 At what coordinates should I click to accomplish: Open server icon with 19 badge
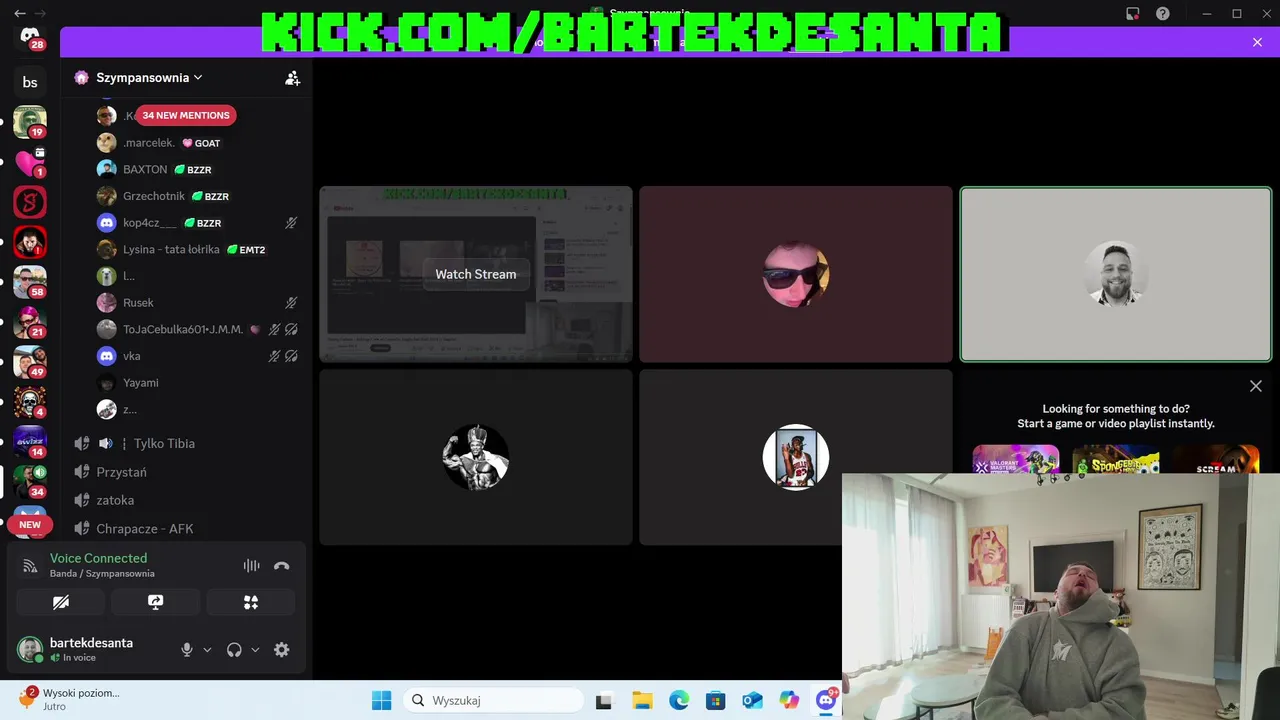coord(30,122)
